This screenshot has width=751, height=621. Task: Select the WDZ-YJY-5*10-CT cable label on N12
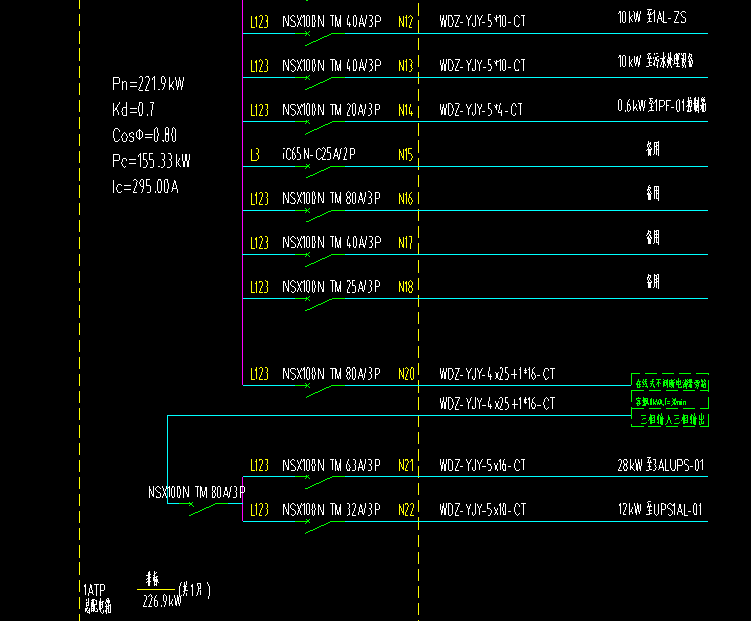click(x=482, y=21)
